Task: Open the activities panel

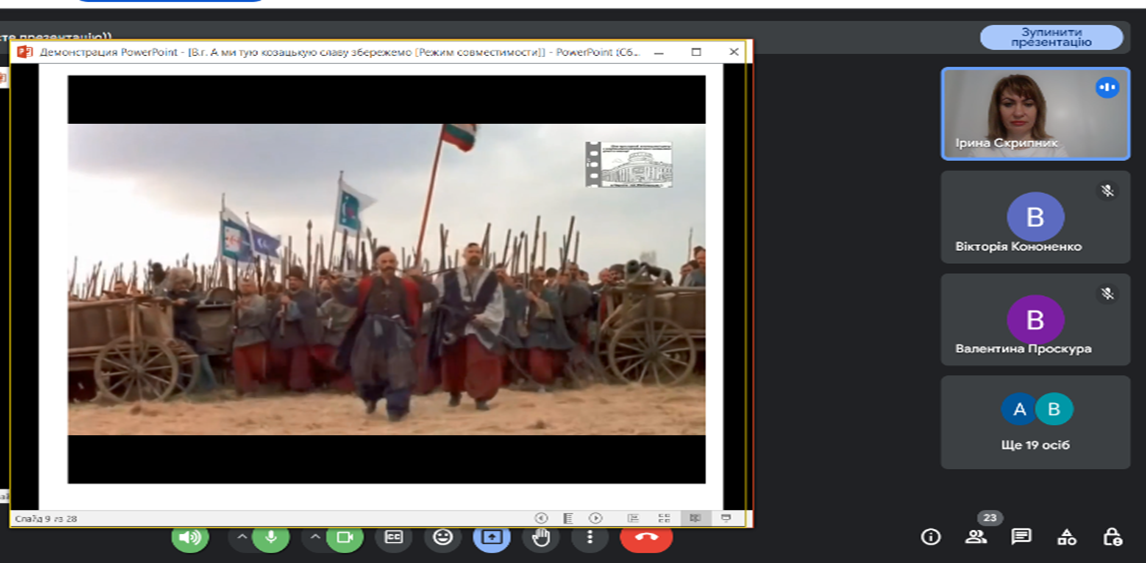Action: [x=1067, y=537]
